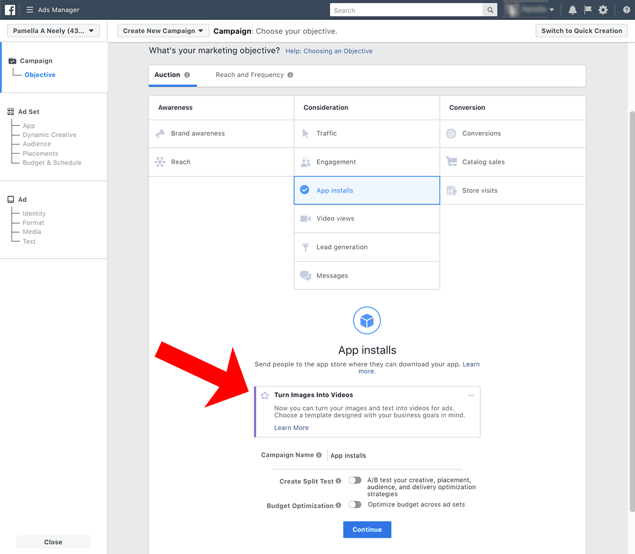635x554 pixels.
Task: Click the Close button in the sidebar
Action: point(53,542)
